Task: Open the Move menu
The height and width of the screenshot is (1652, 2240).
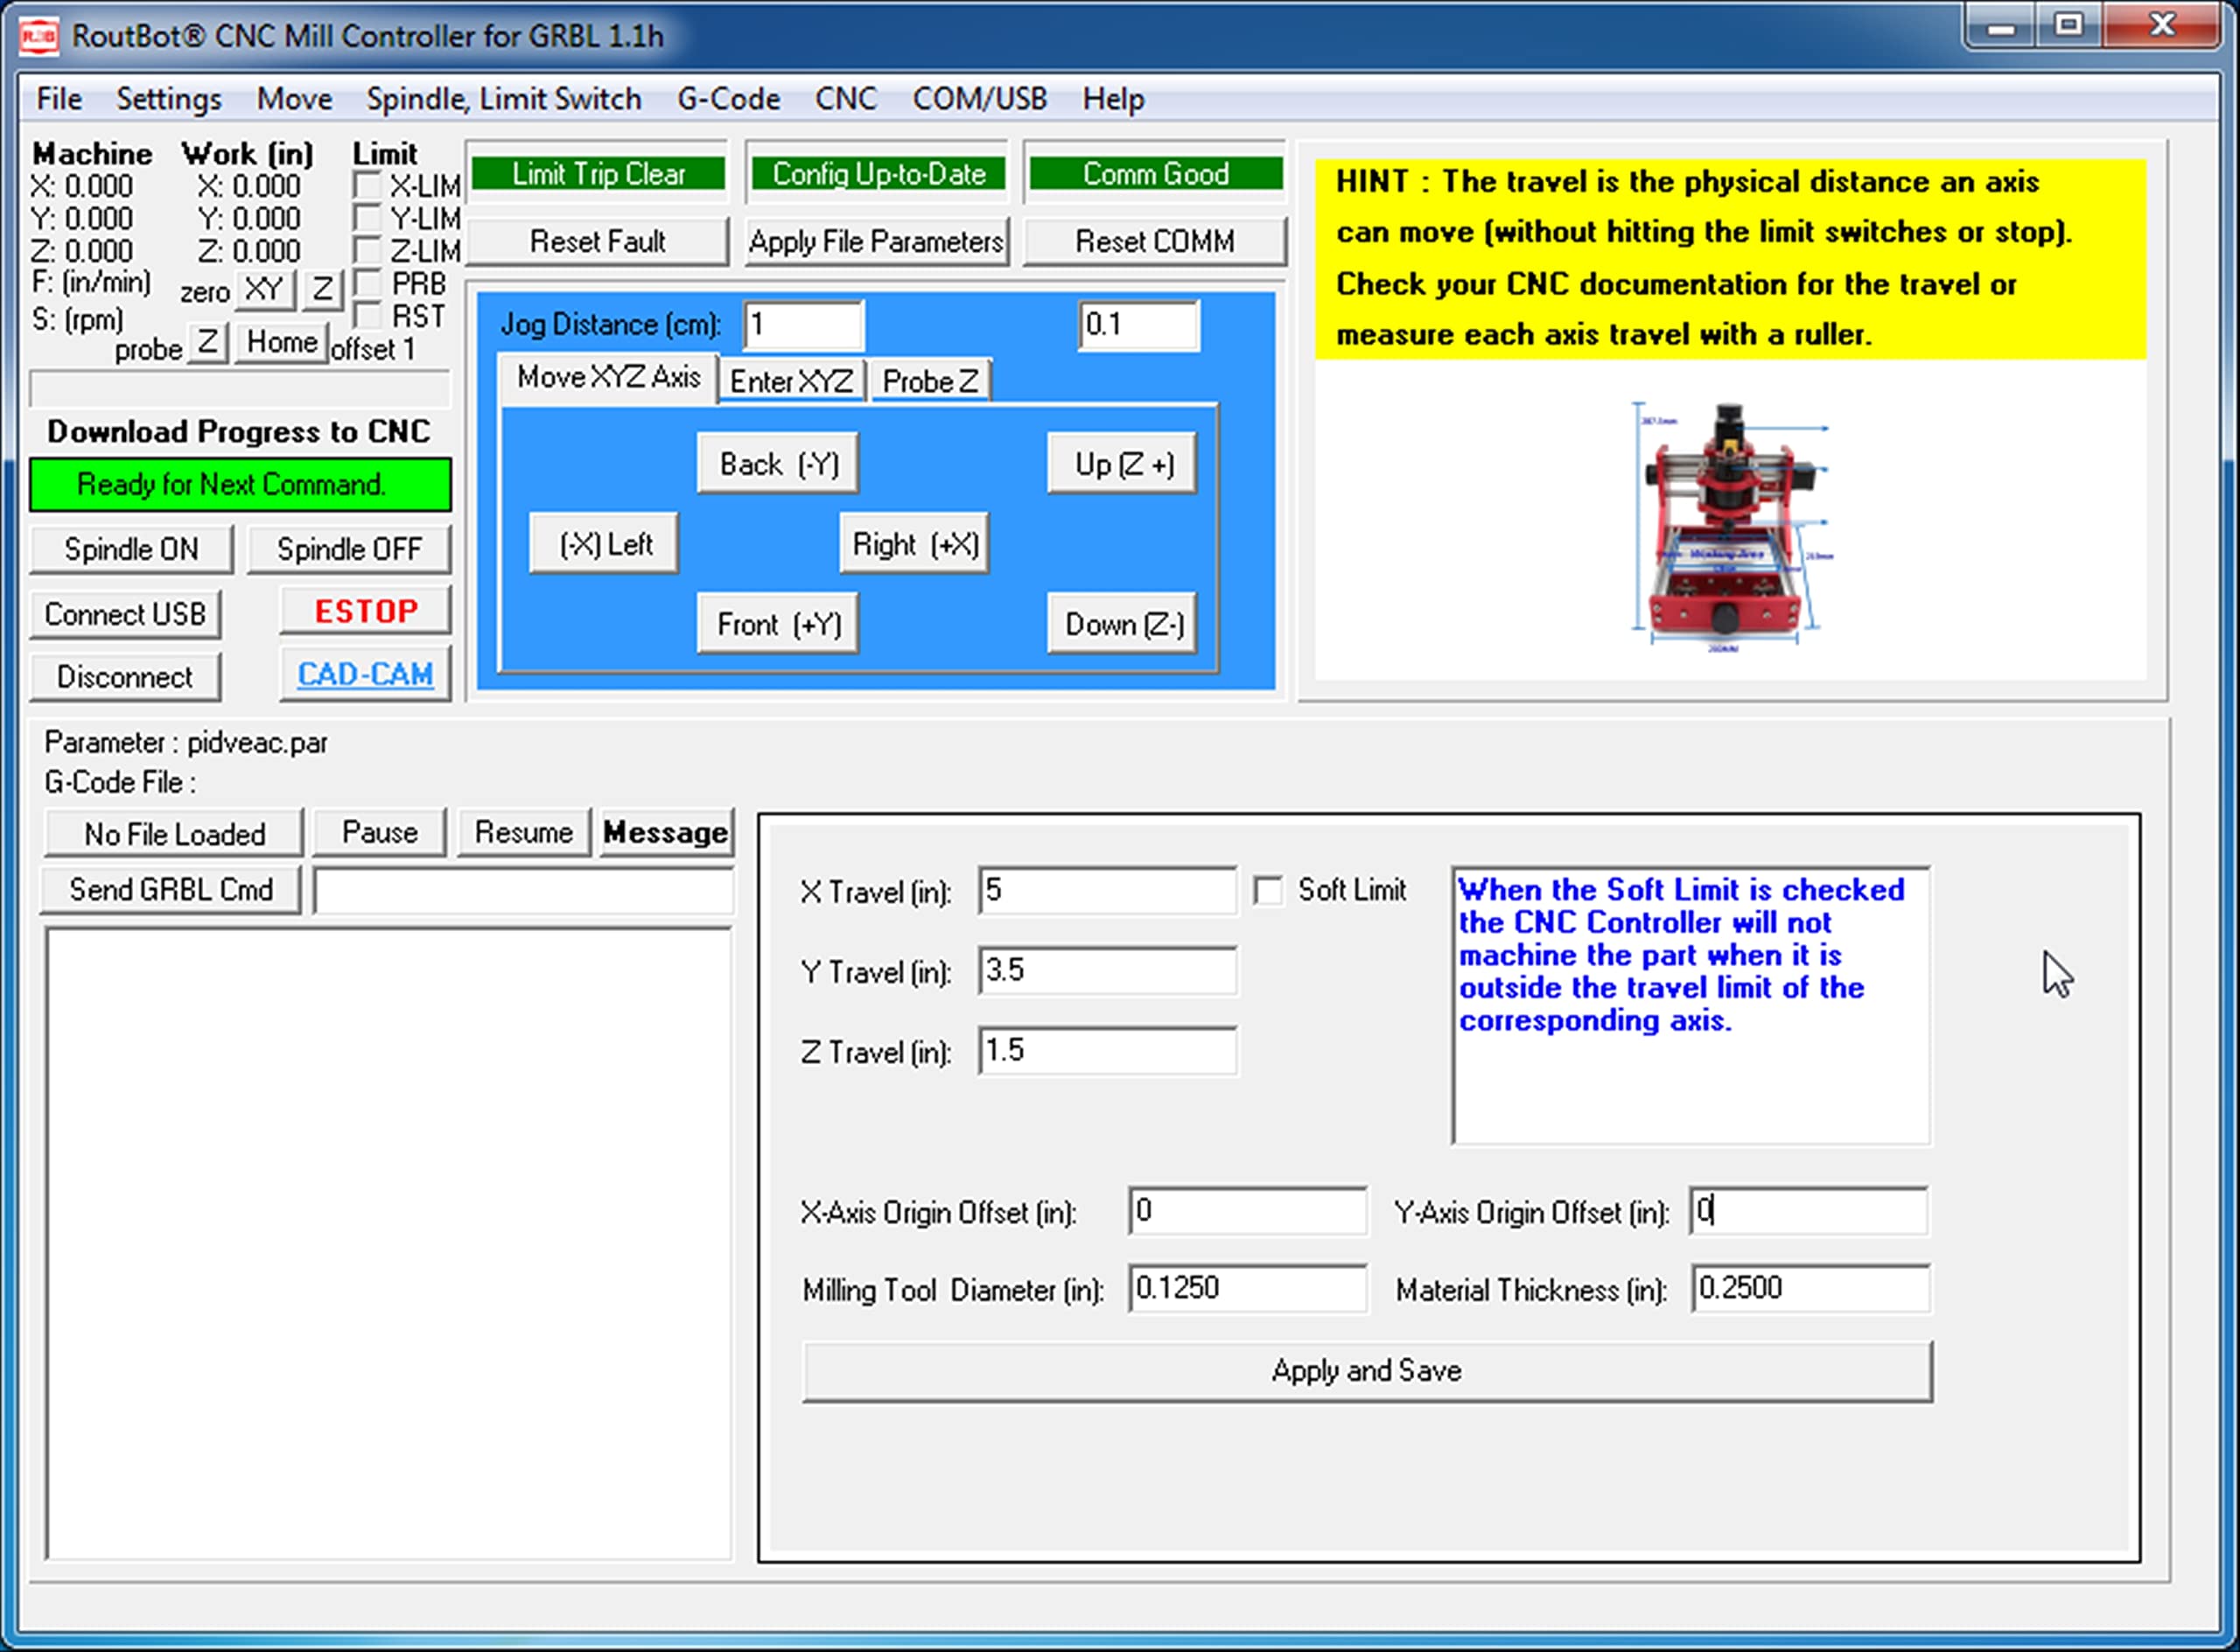Action: coord(294,99)
